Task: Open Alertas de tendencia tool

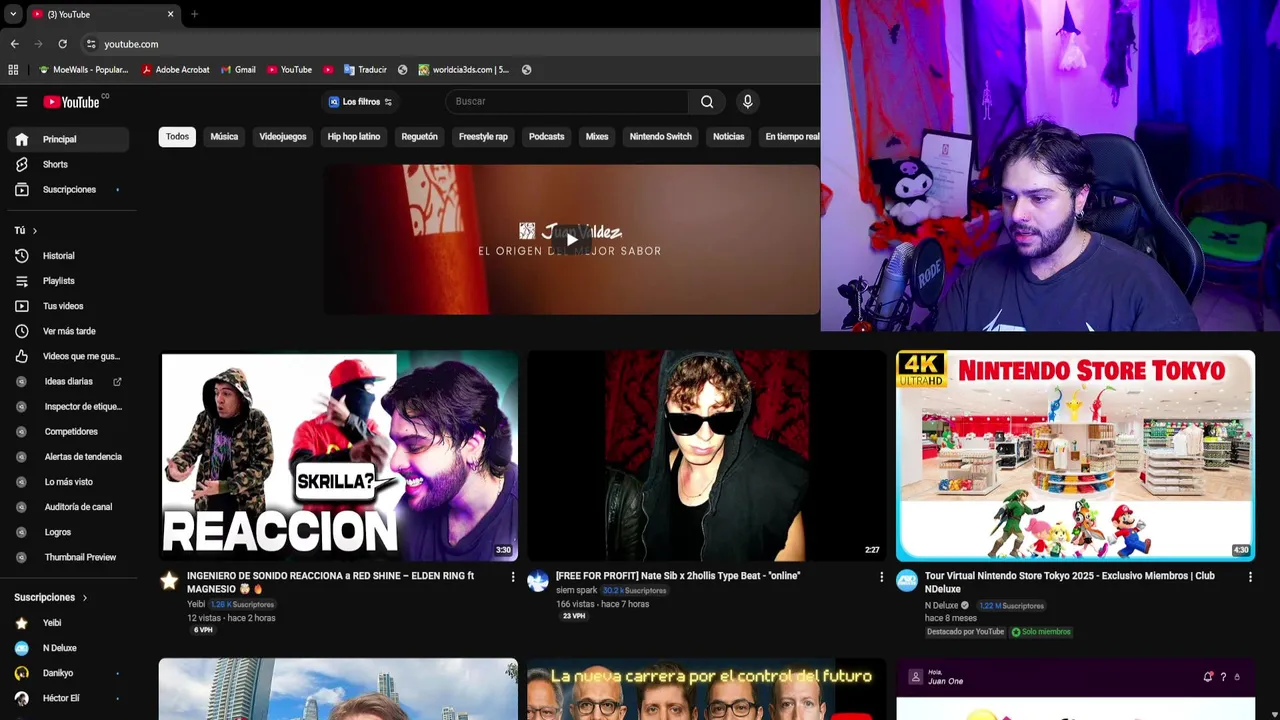Action: point(68,457)
